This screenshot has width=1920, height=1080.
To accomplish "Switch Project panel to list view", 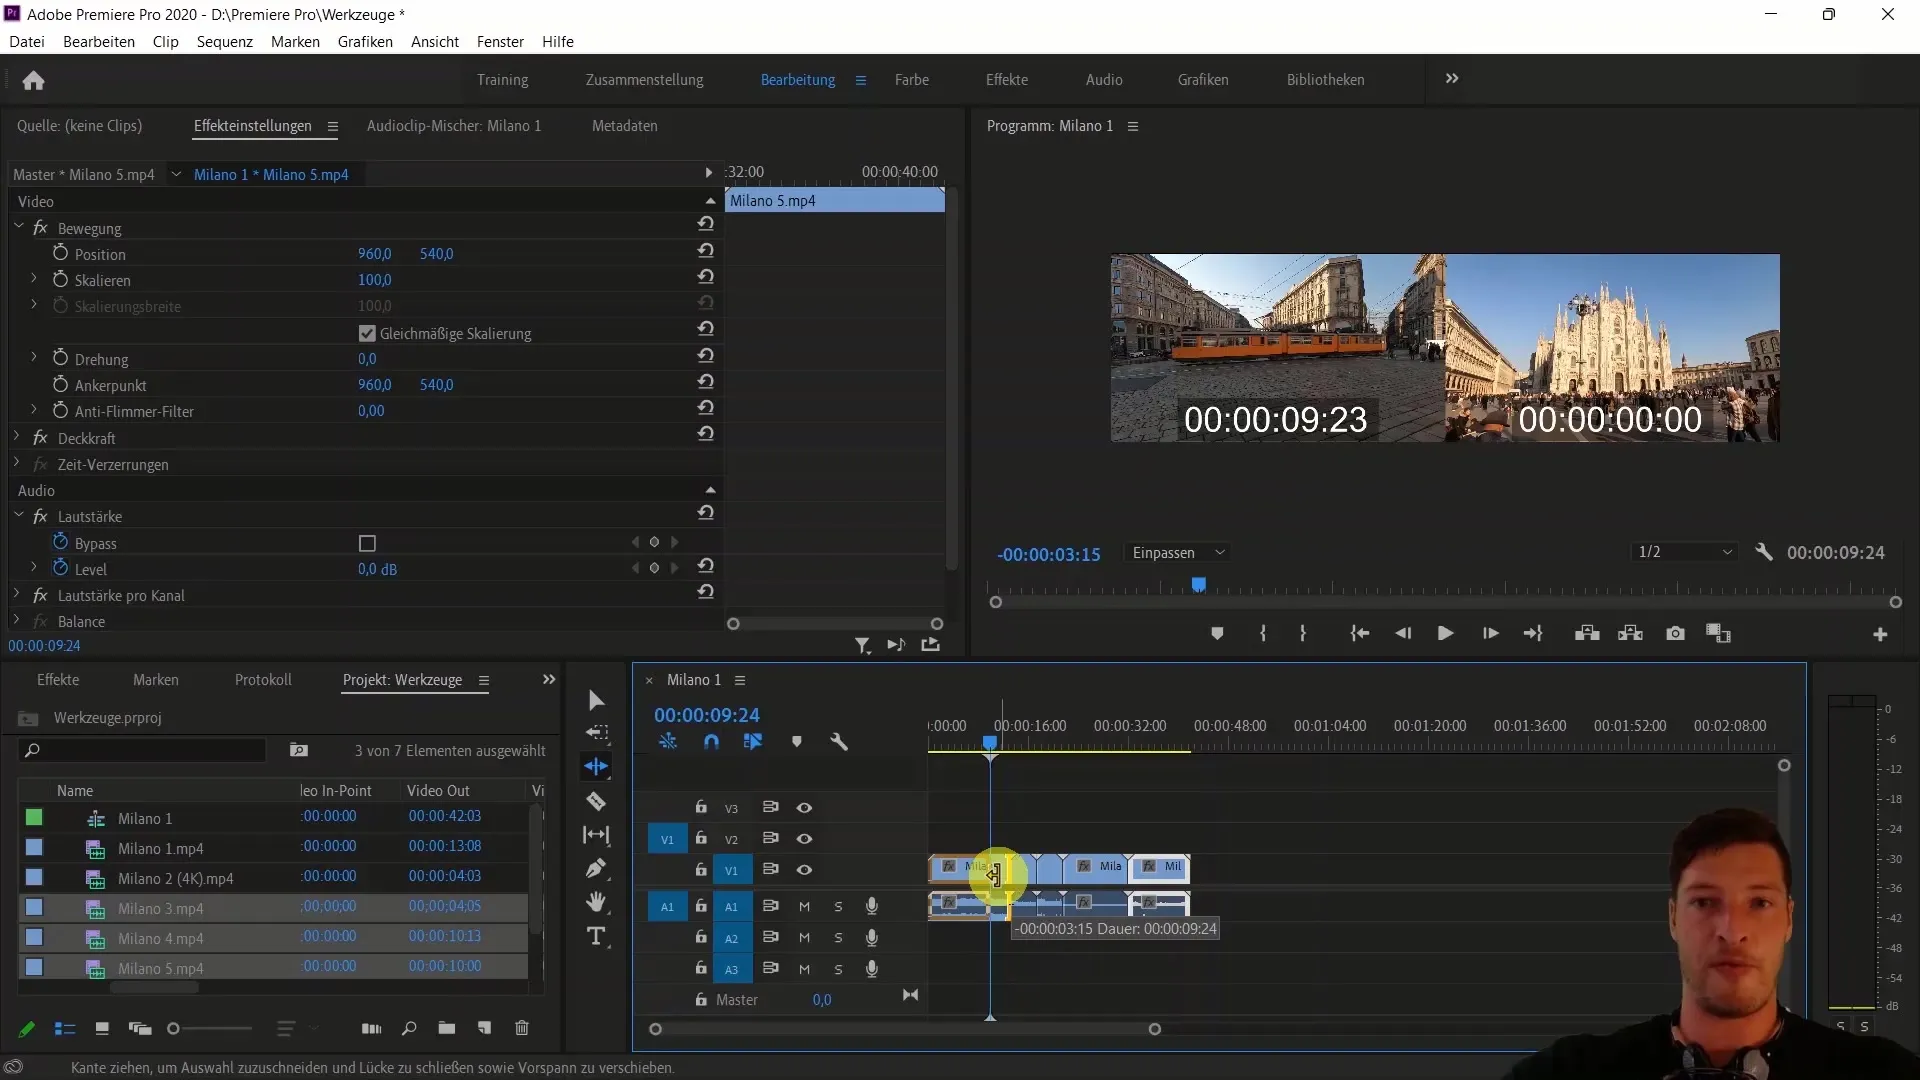I will [65, 1028].
